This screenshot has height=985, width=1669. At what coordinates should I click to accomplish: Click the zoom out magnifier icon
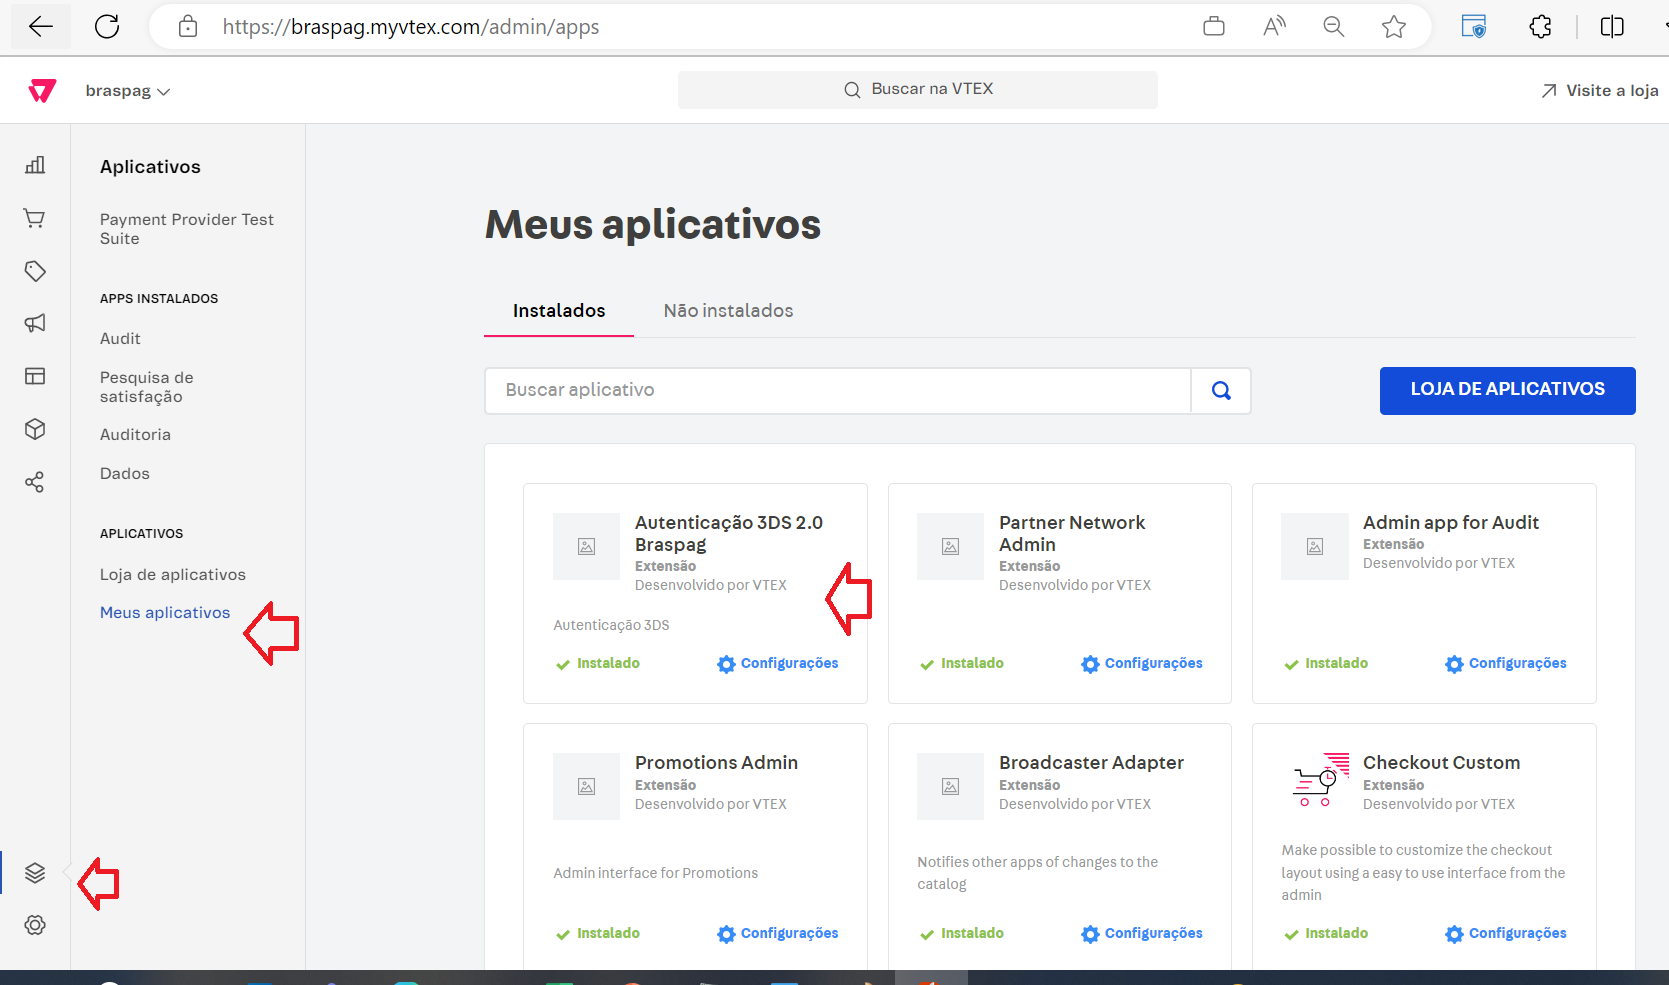[1334, 27]
